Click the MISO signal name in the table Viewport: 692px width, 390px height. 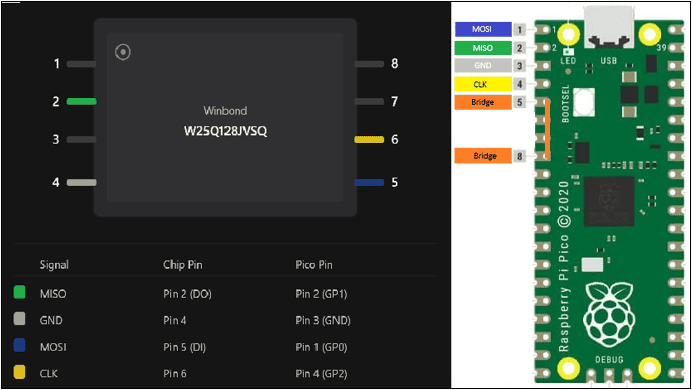[53, 294]
